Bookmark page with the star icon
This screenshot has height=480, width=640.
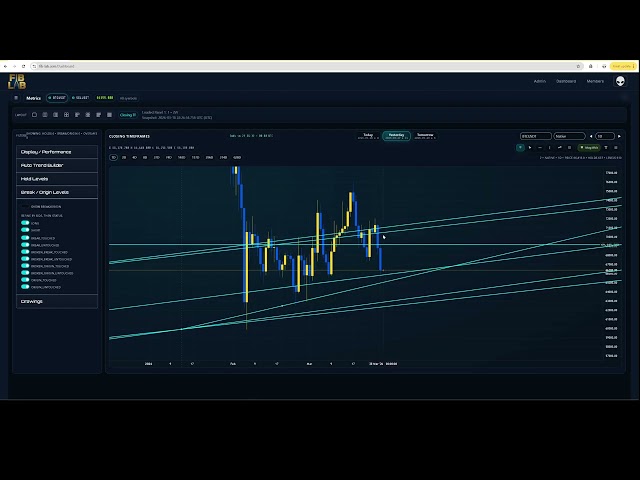(x=578, y=66)
